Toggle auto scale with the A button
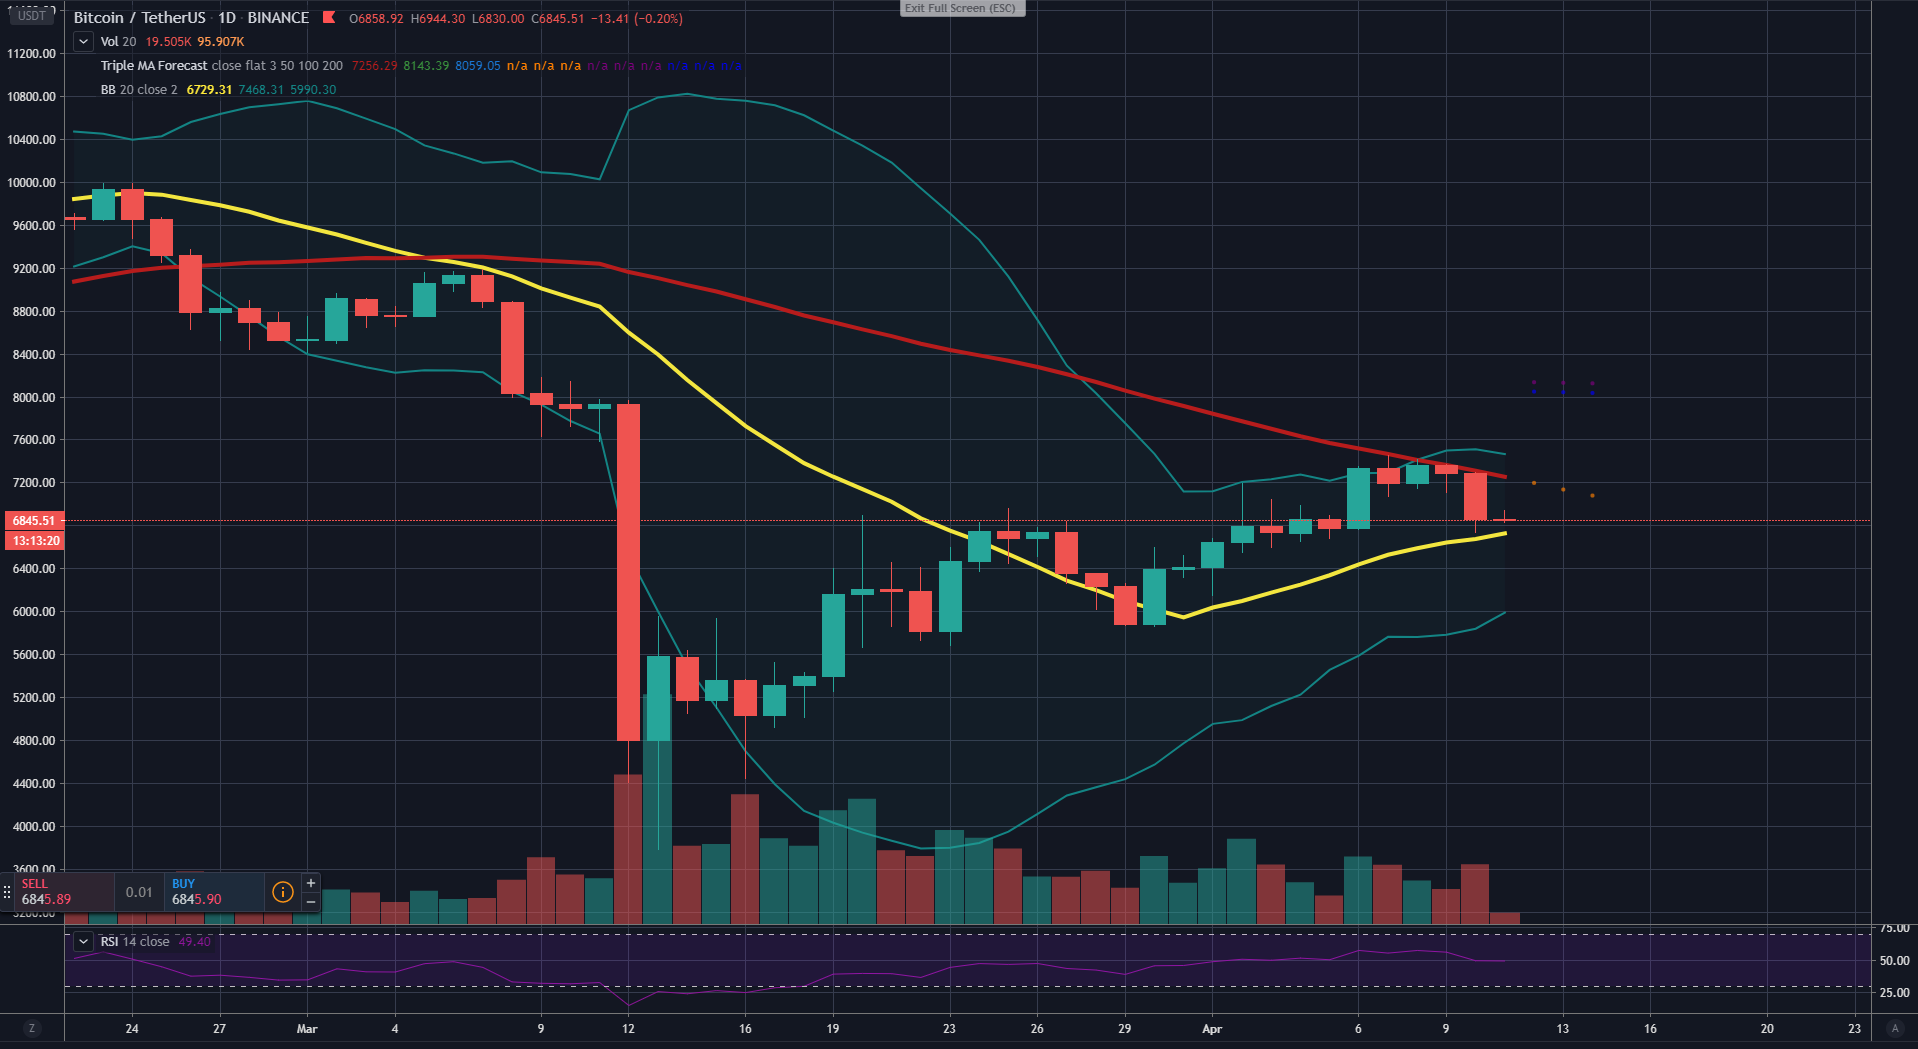The width and height of the screenshot is (1918, 1049). click(1894, 1028)
